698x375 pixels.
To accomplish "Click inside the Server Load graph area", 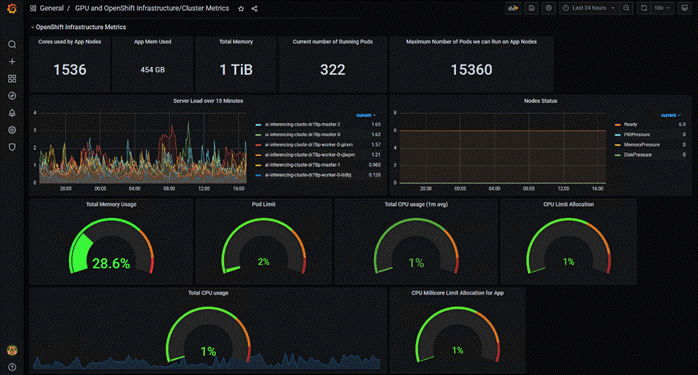I will (142, 148).
